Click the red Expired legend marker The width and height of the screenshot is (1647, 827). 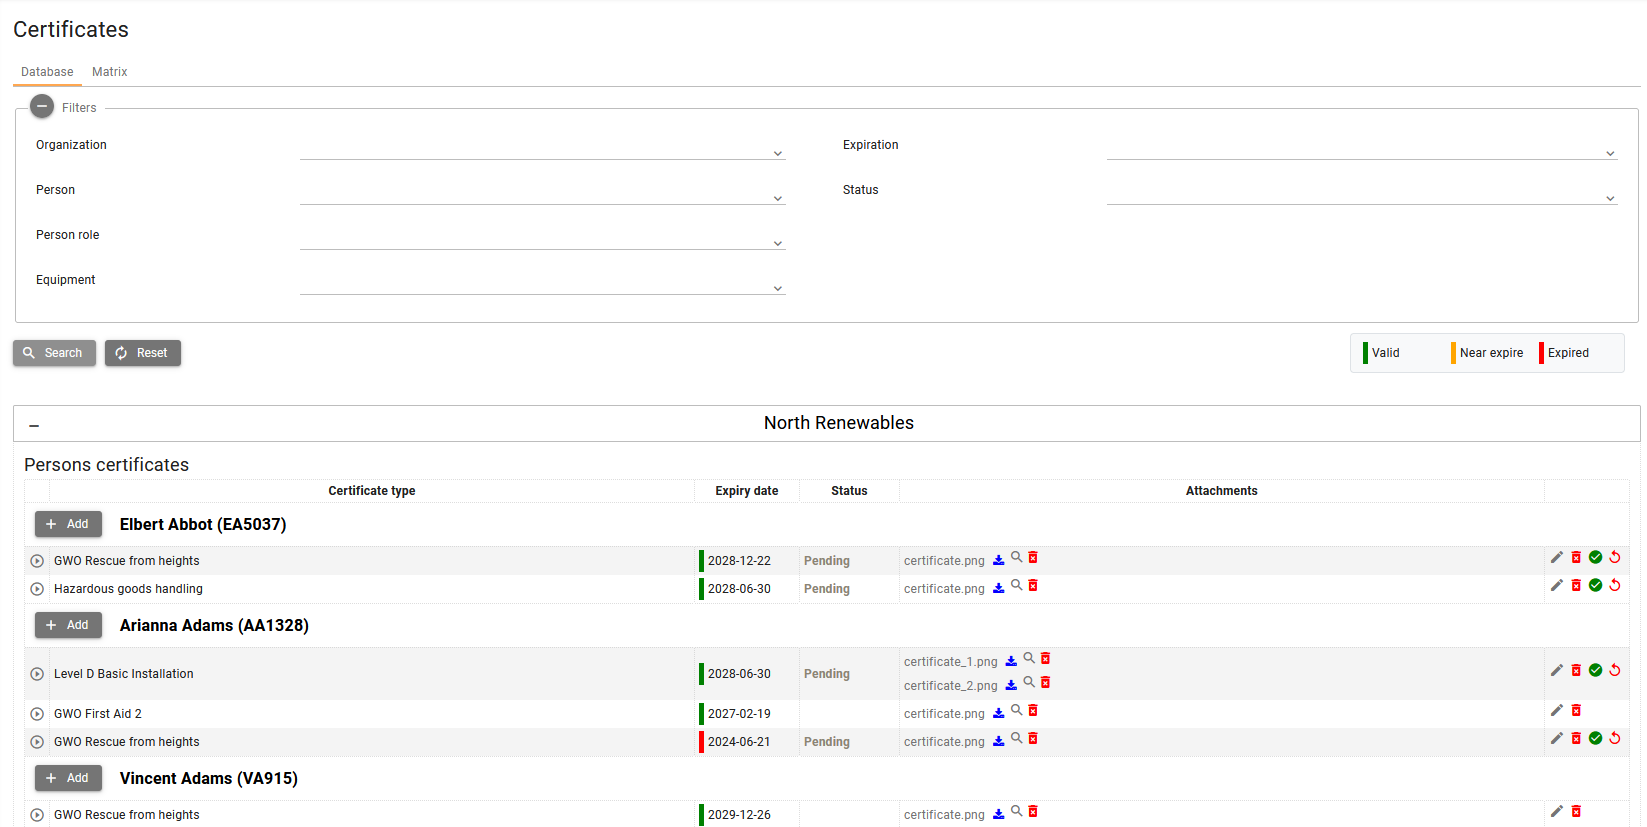tap(1541, 353)
